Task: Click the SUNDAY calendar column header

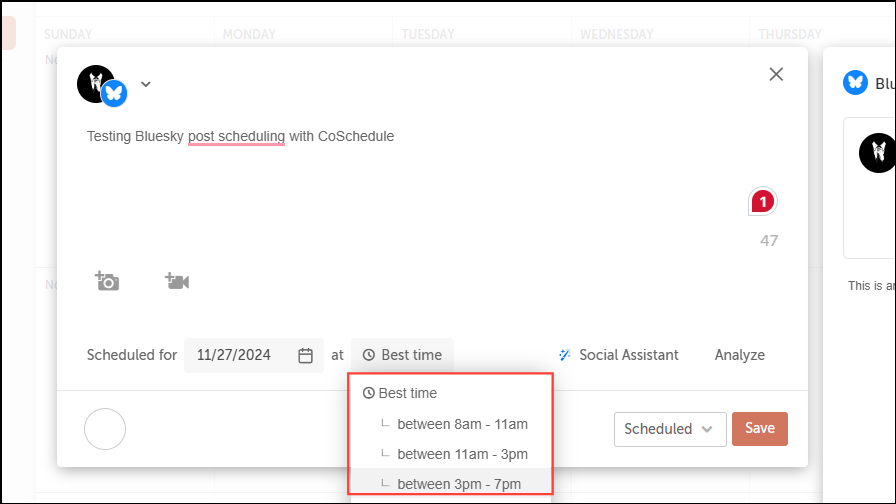Action: 68,34
